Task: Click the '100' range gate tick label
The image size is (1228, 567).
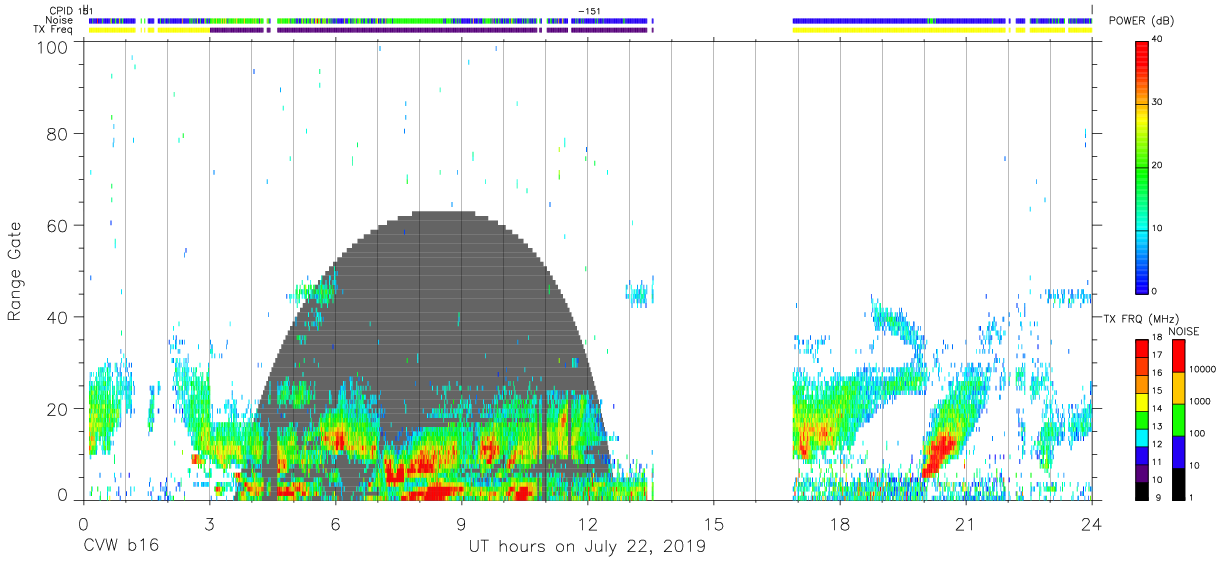Action: tap(50, 46)
